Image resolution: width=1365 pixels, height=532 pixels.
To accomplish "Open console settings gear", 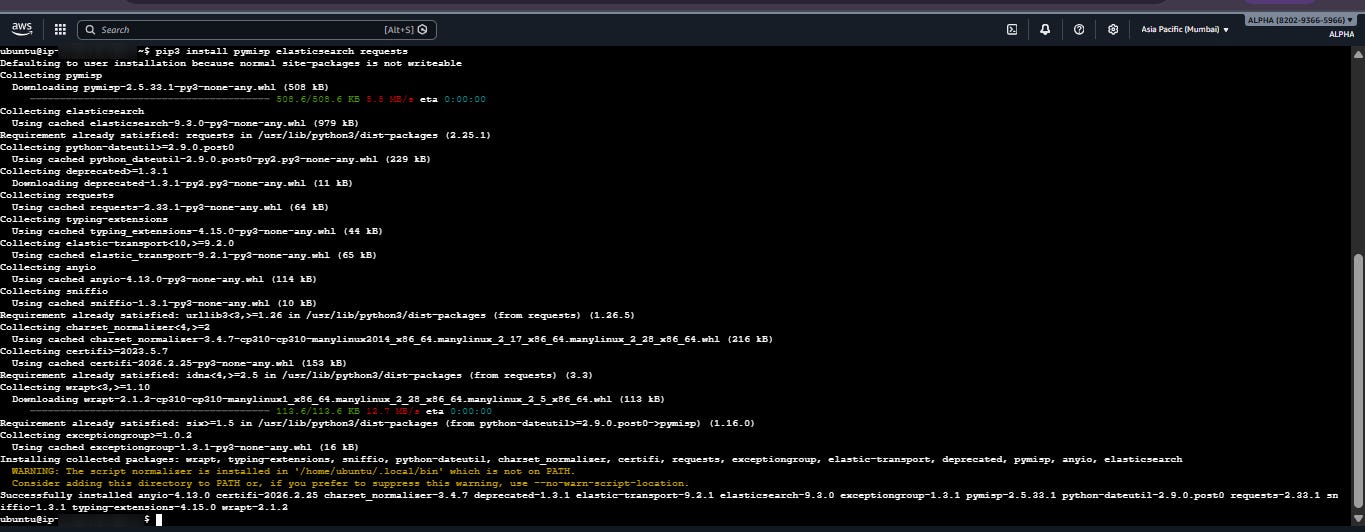I will point(1113,30).
